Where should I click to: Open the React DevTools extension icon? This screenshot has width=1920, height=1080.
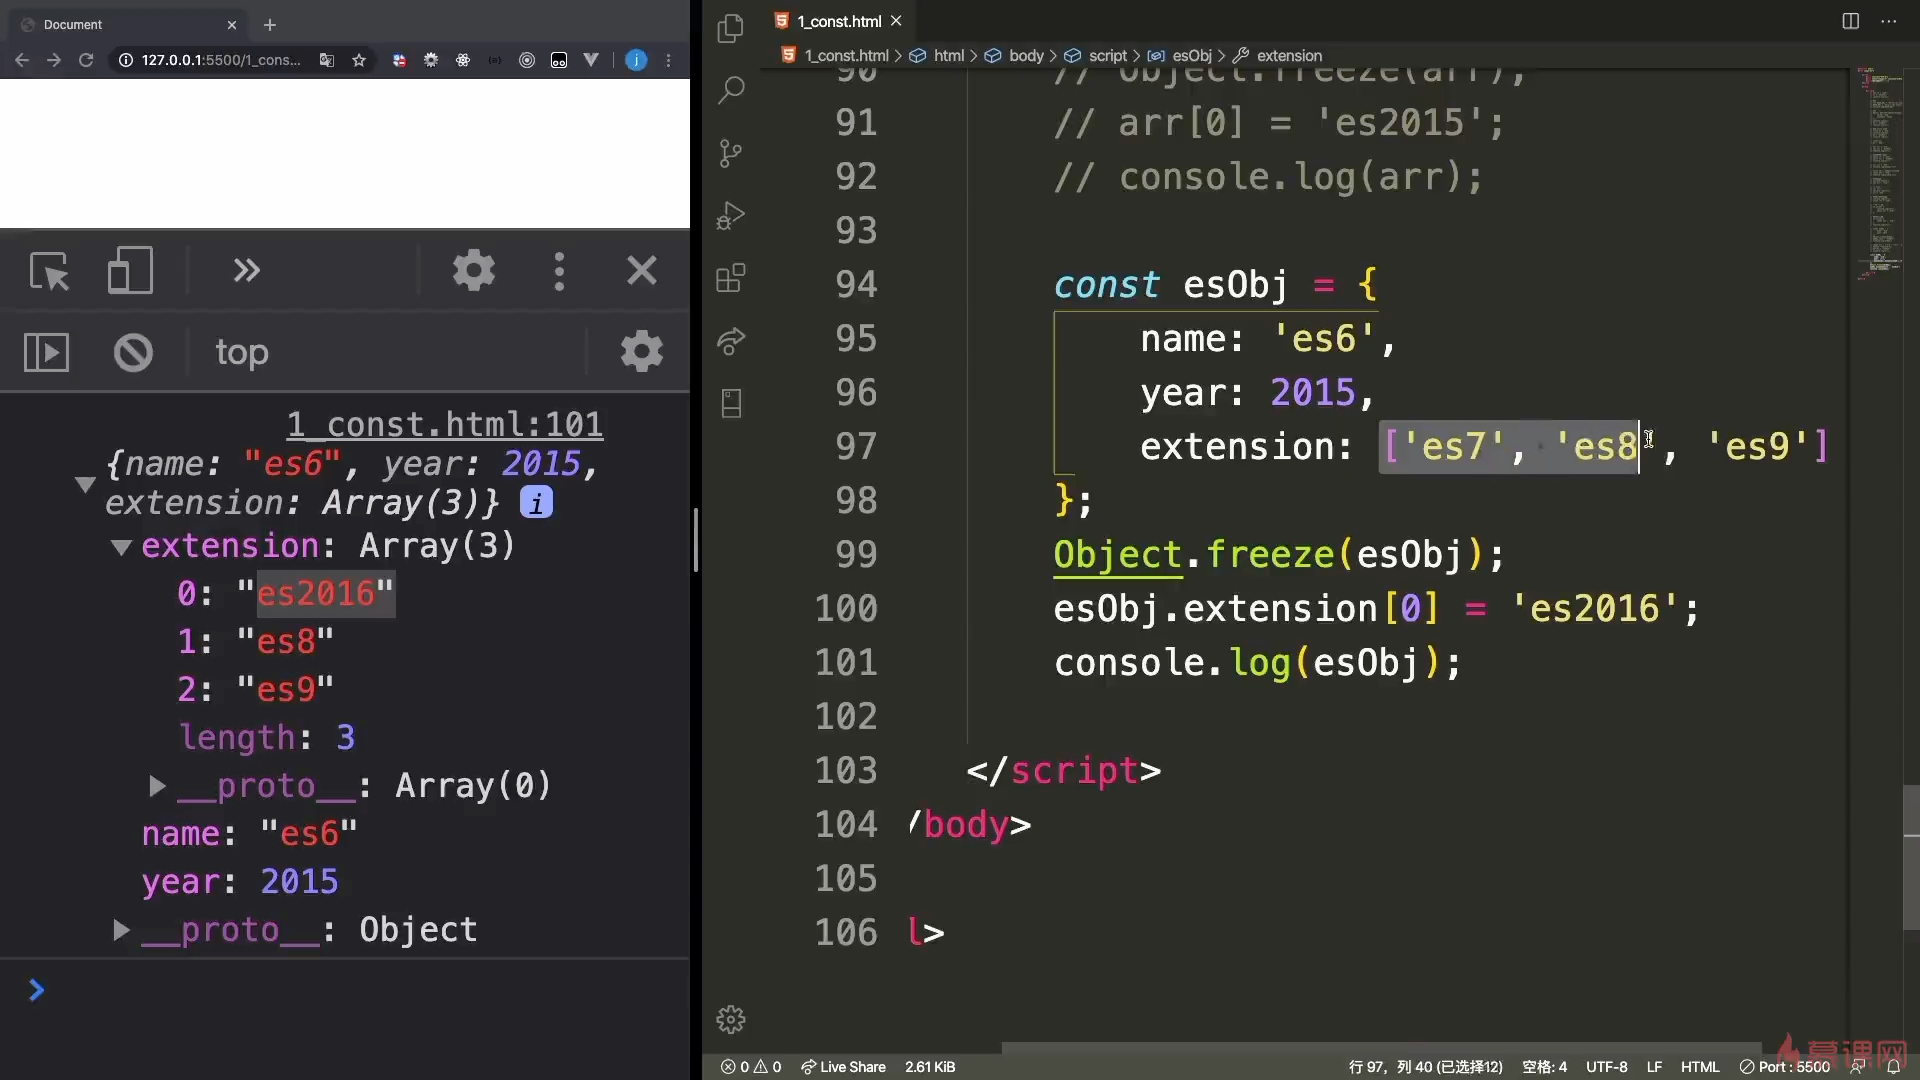tap(463, 60)
